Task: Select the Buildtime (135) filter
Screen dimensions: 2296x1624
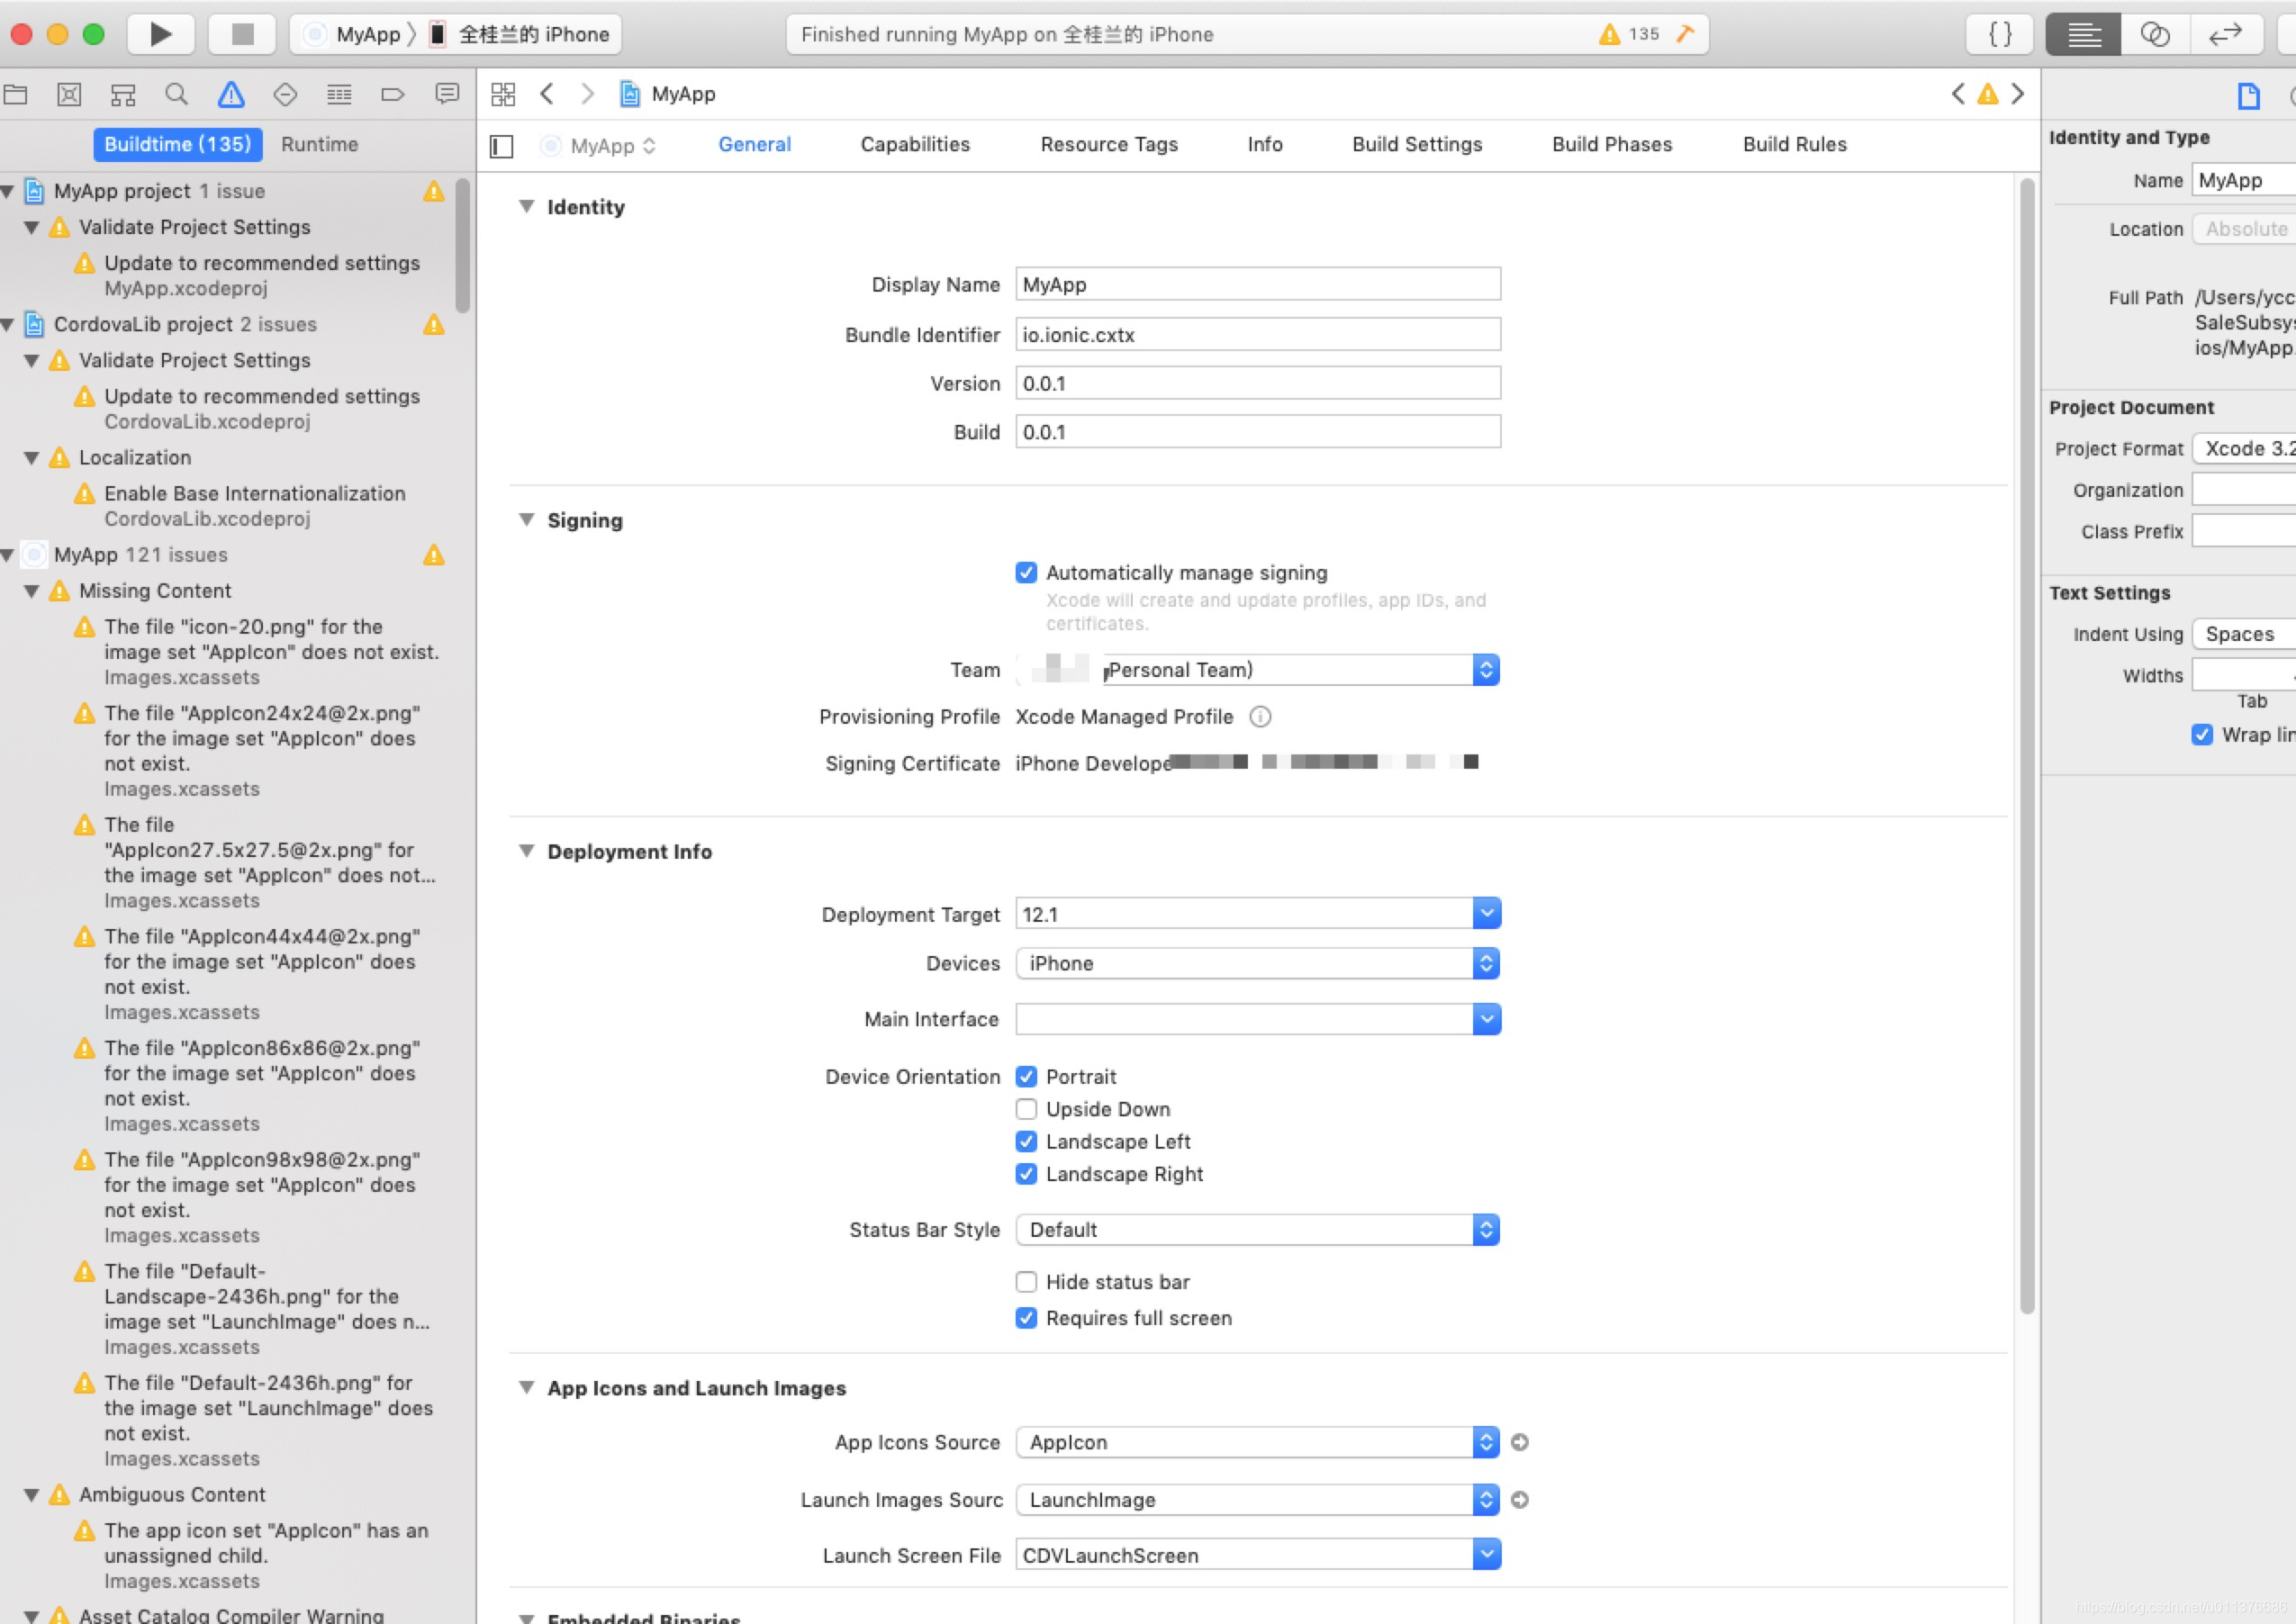Action: [178, 144]
